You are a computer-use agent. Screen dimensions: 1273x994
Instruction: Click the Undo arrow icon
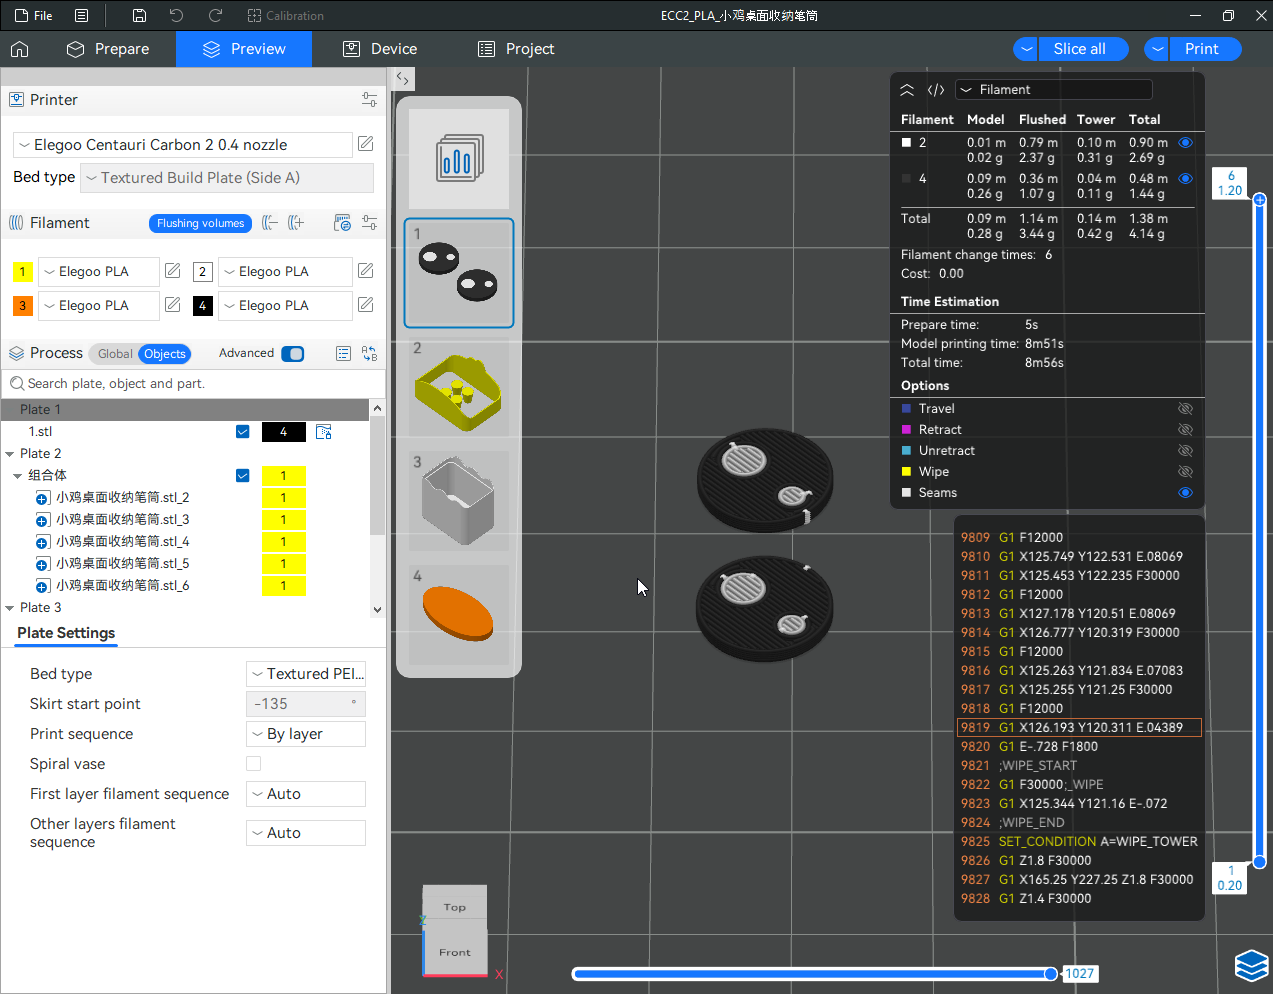pos(177,16)
